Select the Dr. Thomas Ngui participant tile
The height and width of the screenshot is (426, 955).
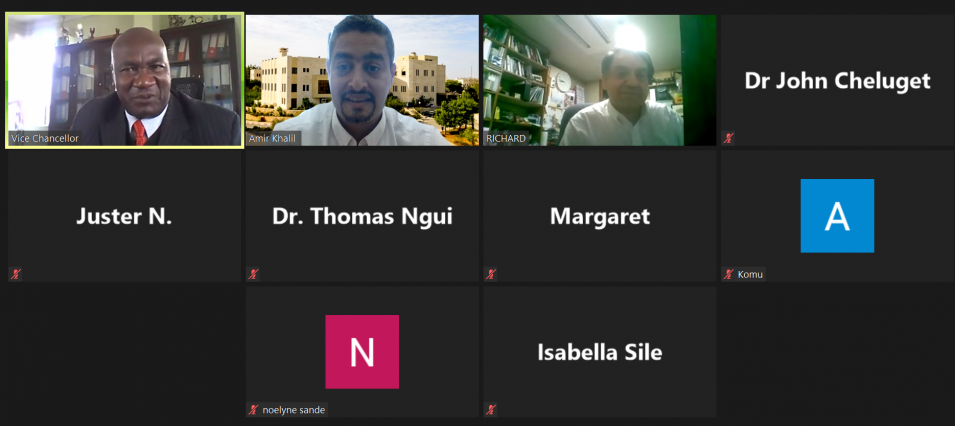(x=362, y=216)
